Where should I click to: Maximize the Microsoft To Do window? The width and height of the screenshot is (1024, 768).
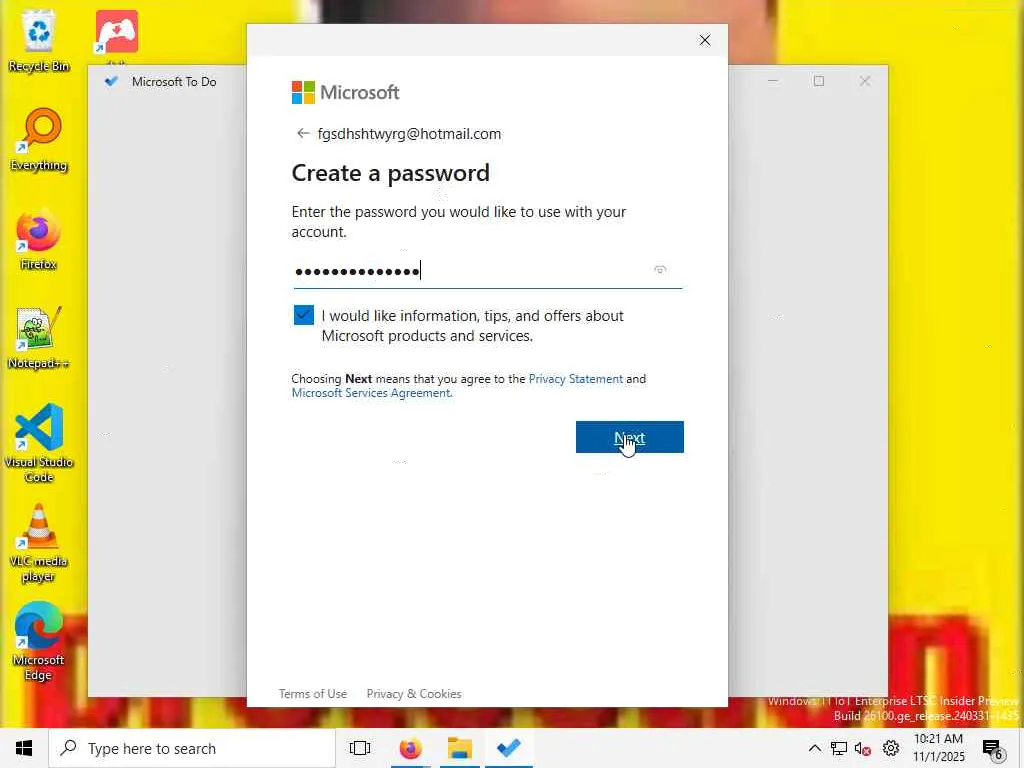click(819, 81)
